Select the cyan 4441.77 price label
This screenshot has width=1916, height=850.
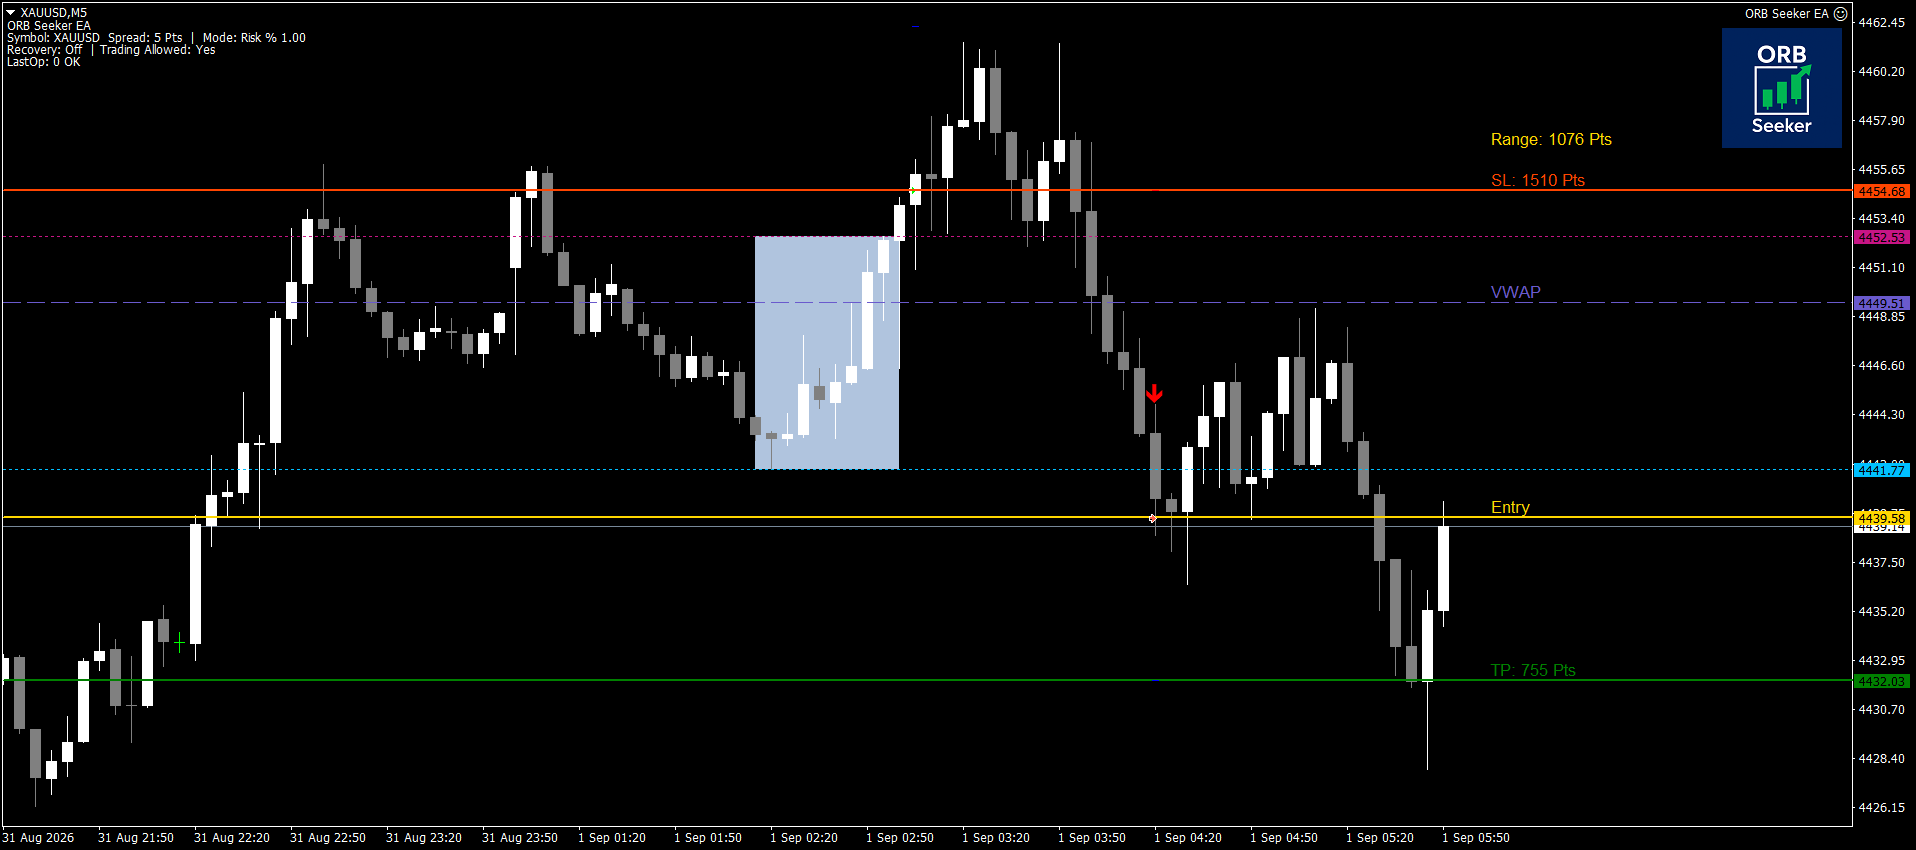(x=1882, y=470)
